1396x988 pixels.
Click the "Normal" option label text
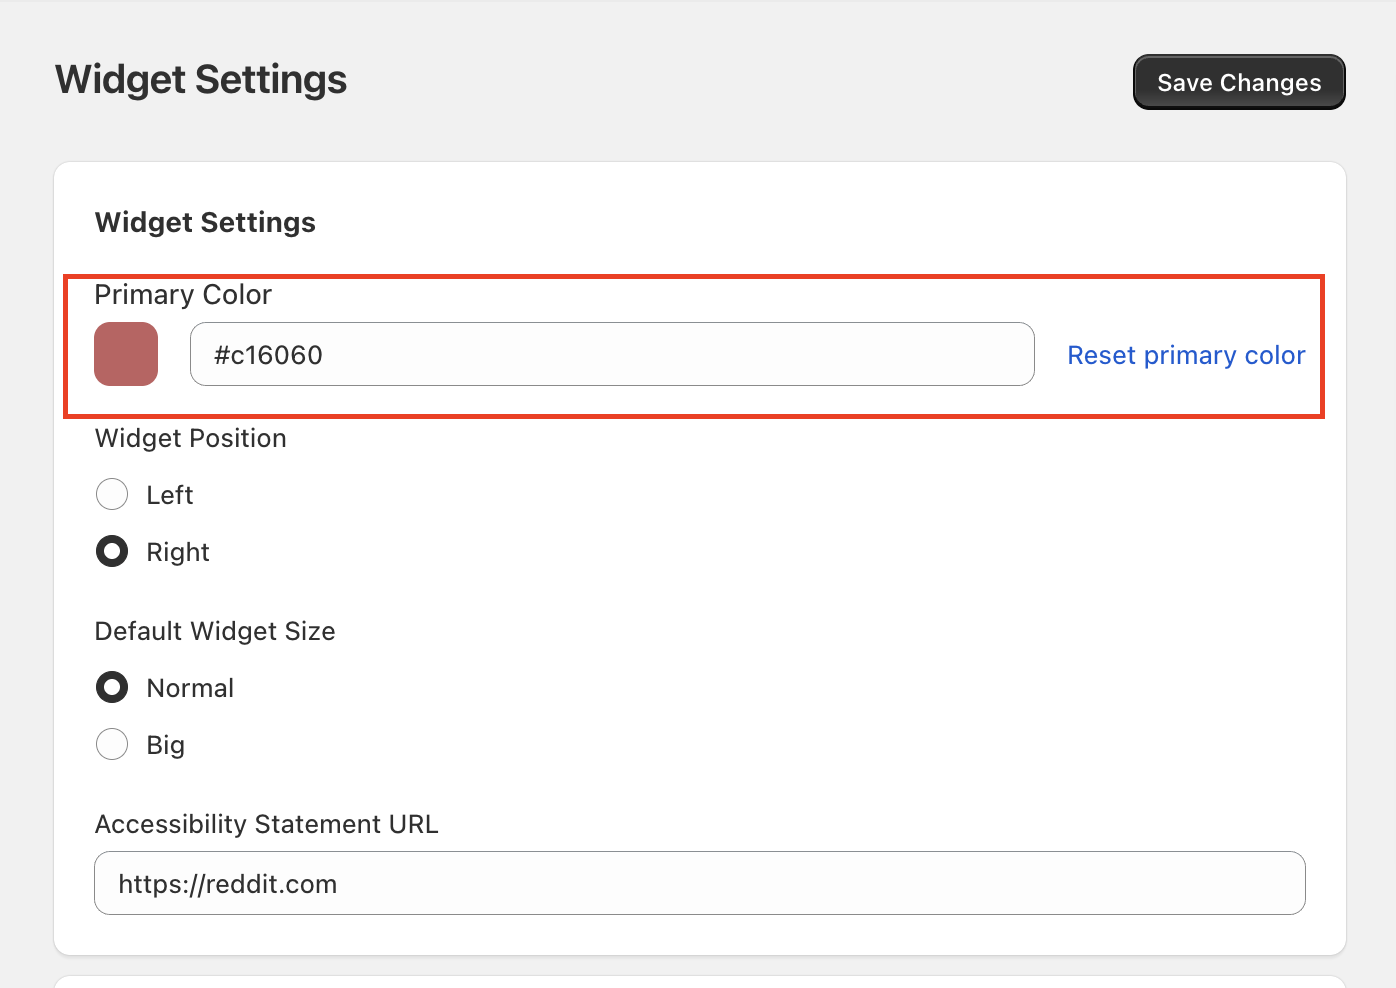click(x=190, y=688)
